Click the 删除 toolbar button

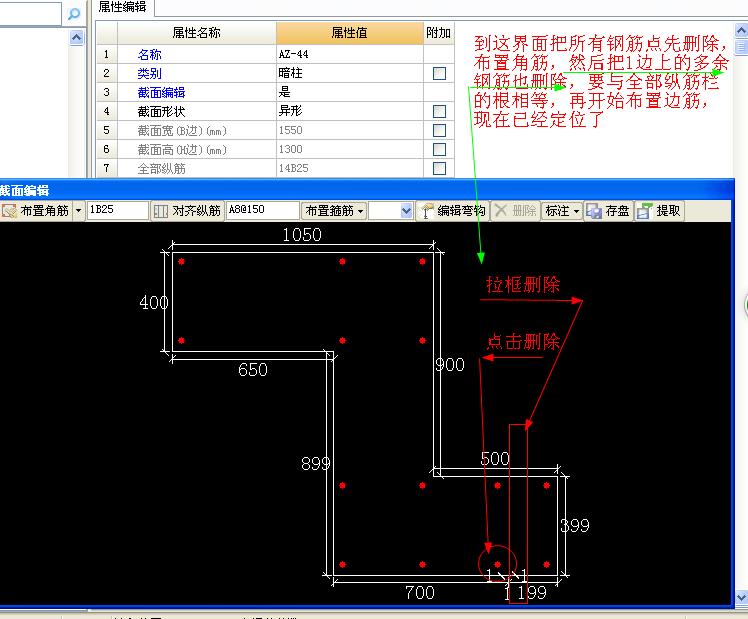[x=515, y=211]
